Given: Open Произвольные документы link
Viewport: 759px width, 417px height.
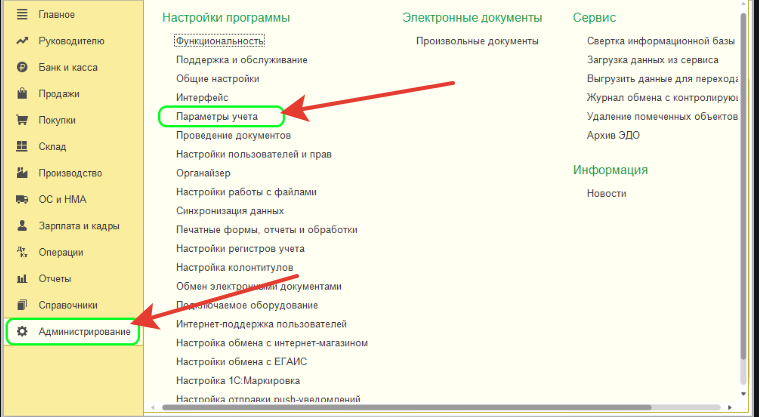Looking at the screenshot, I should click(x=477, y=41).
